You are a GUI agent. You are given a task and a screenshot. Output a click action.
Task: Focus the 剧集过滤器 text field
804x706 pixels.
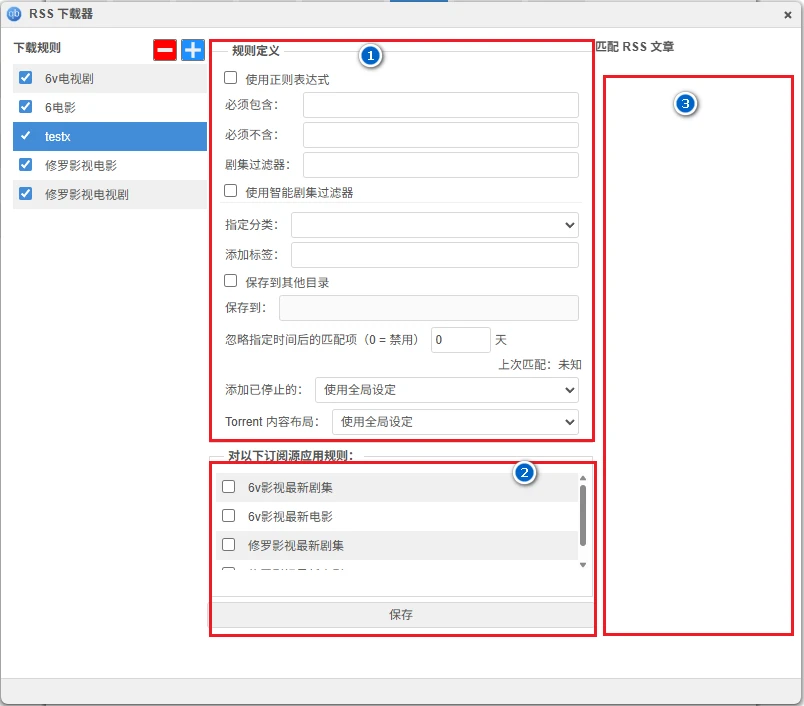440,165
